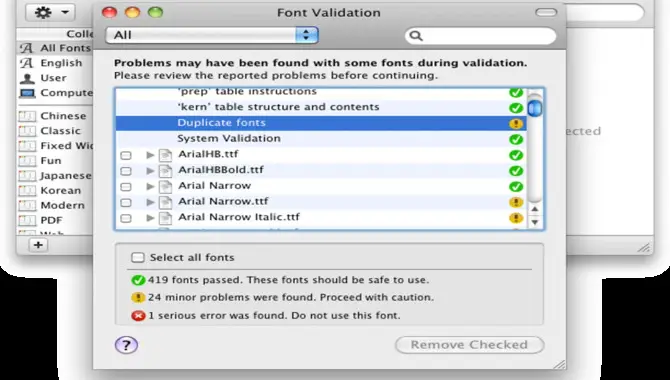This screenshot has width=670, height=380.
Task: Click the Remove Checked button
Action: point(470,345)
